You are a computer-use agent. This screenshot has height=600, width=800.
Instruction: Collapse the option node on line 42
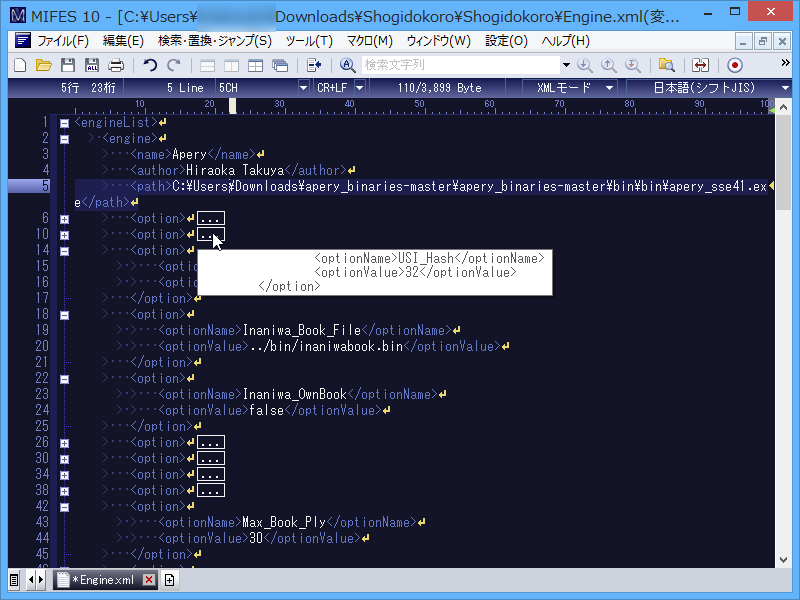pyautogui.click(x=64, y=507)
